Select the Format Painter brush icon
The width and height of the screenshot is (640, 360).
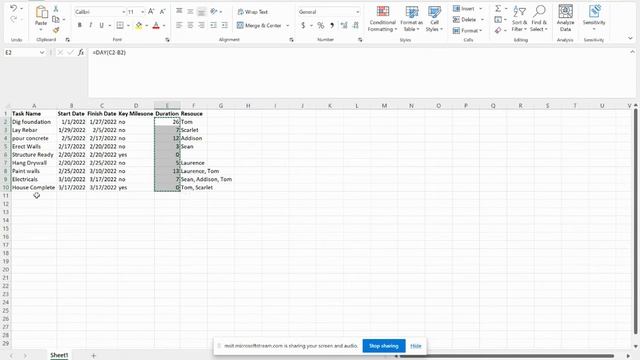point(56,29)
